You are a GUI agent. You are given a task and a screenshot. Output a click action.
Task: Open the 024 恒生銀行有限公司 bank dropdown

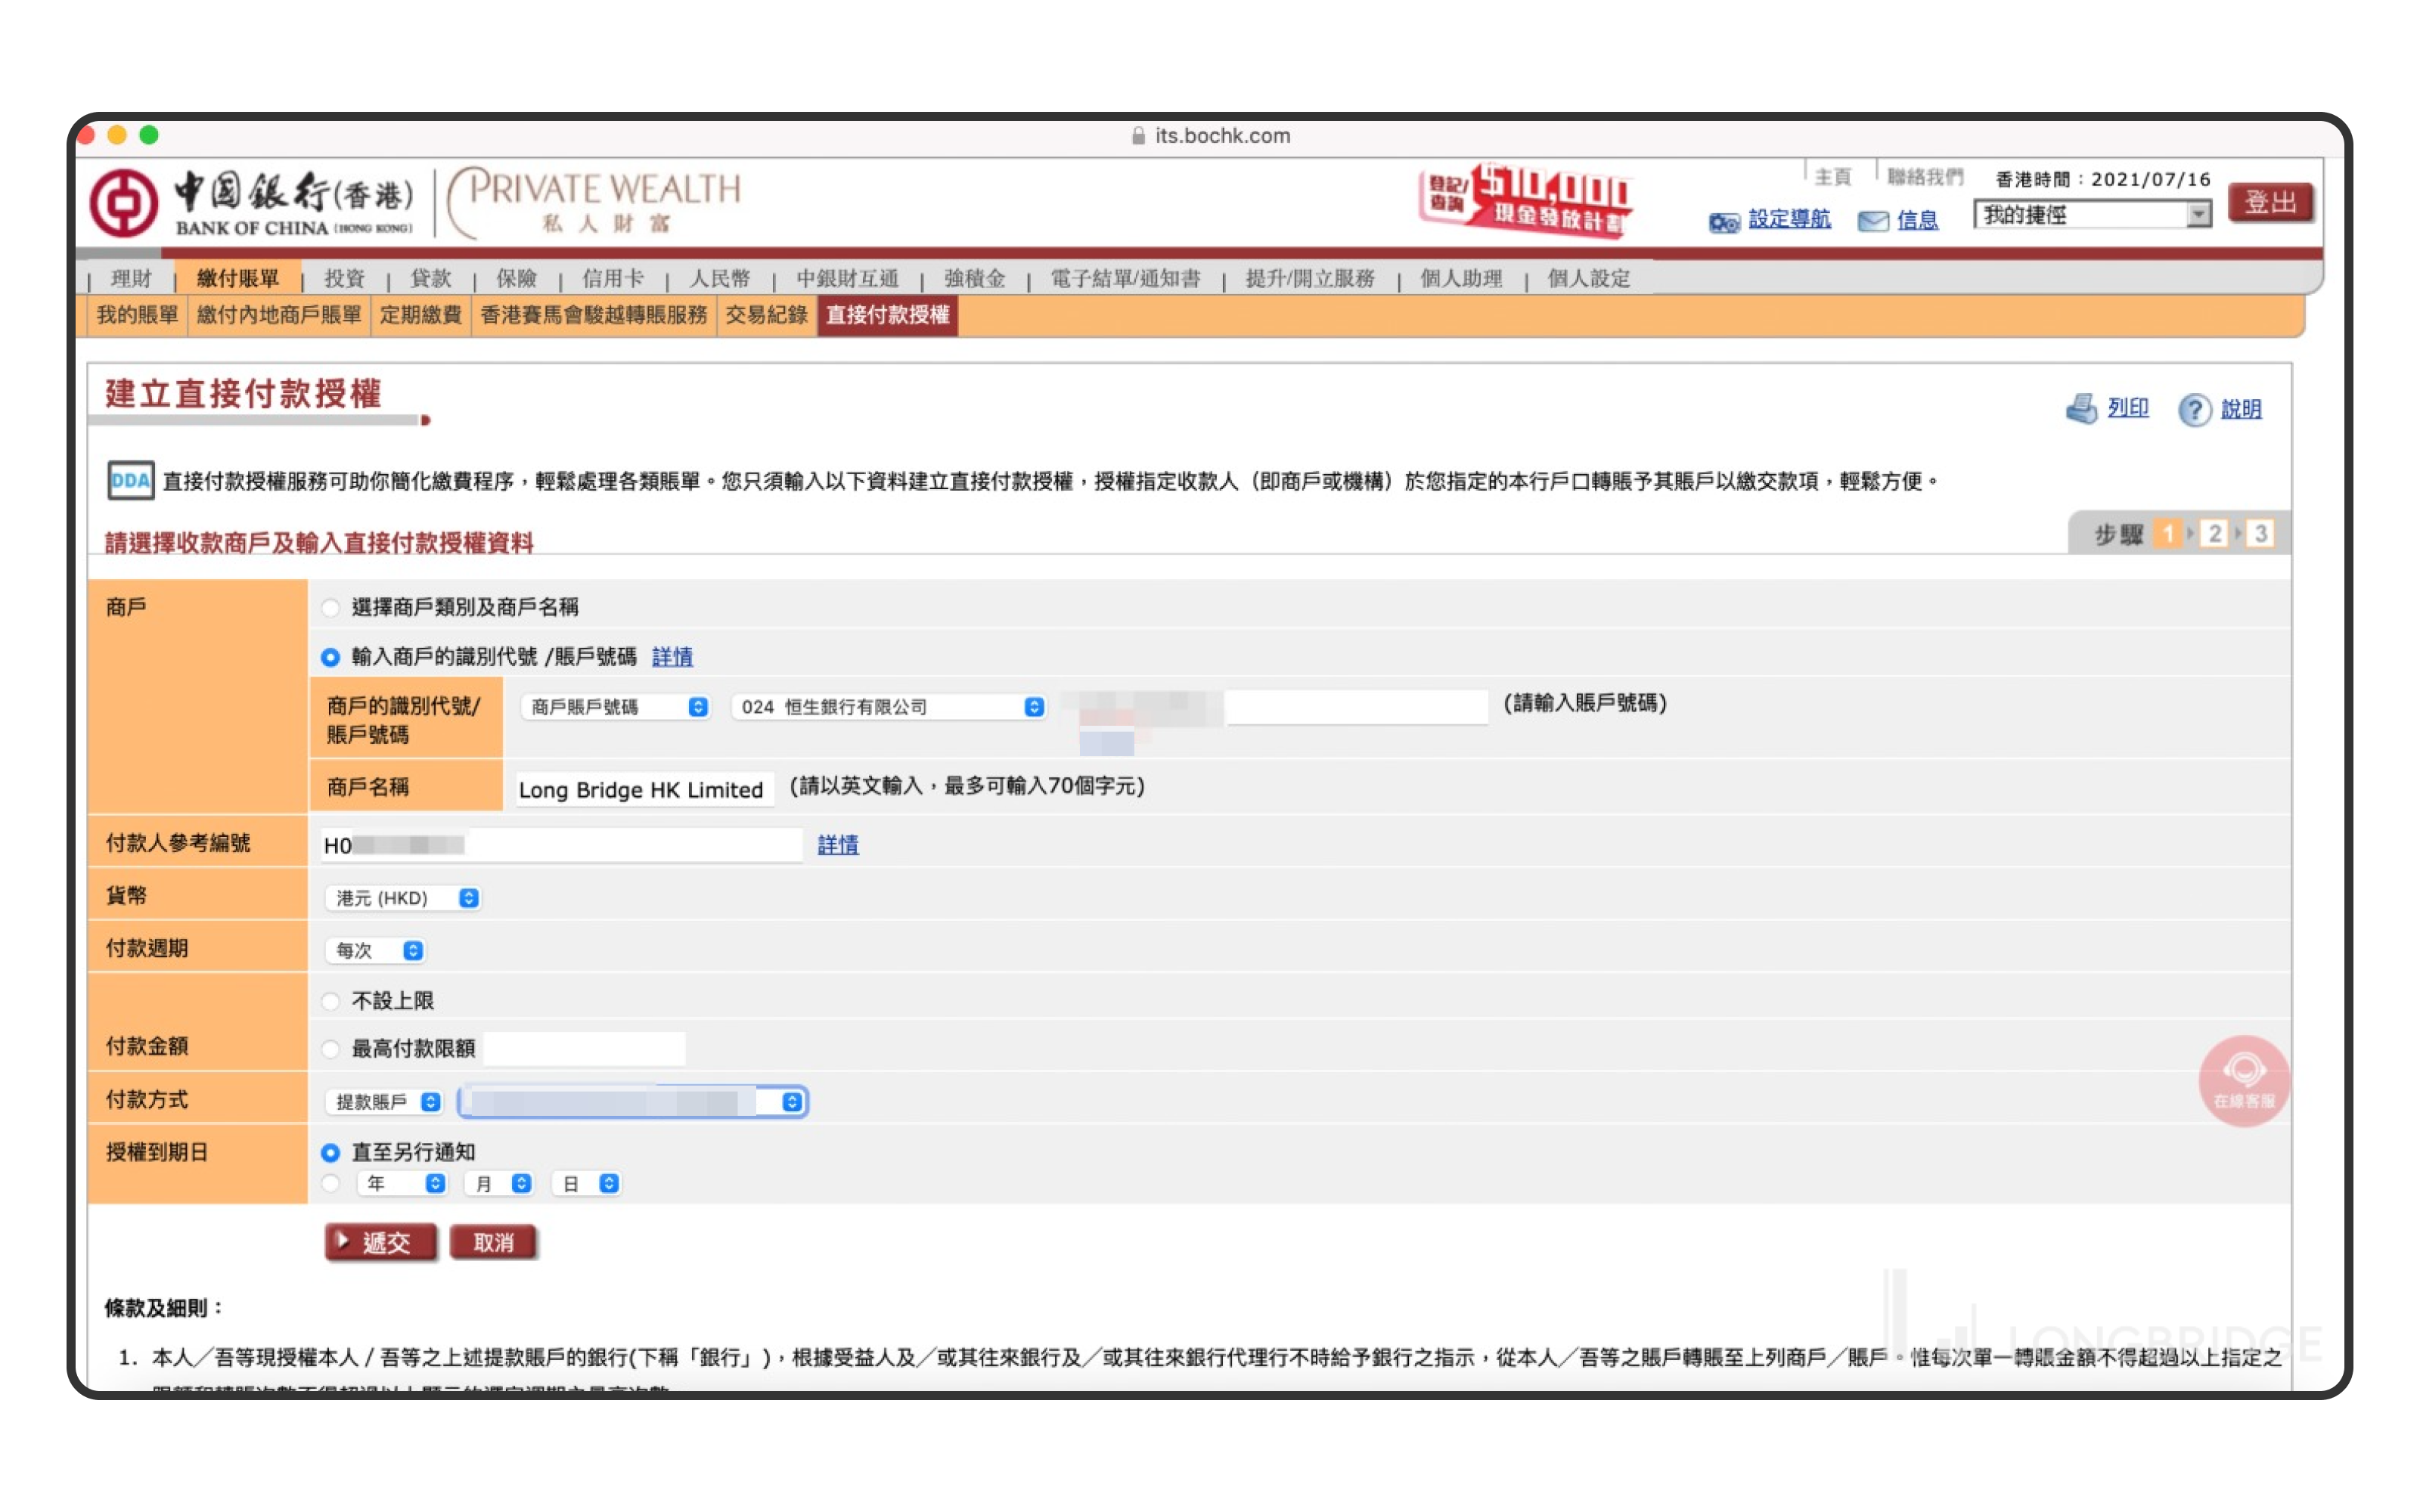tap(888, 707)
